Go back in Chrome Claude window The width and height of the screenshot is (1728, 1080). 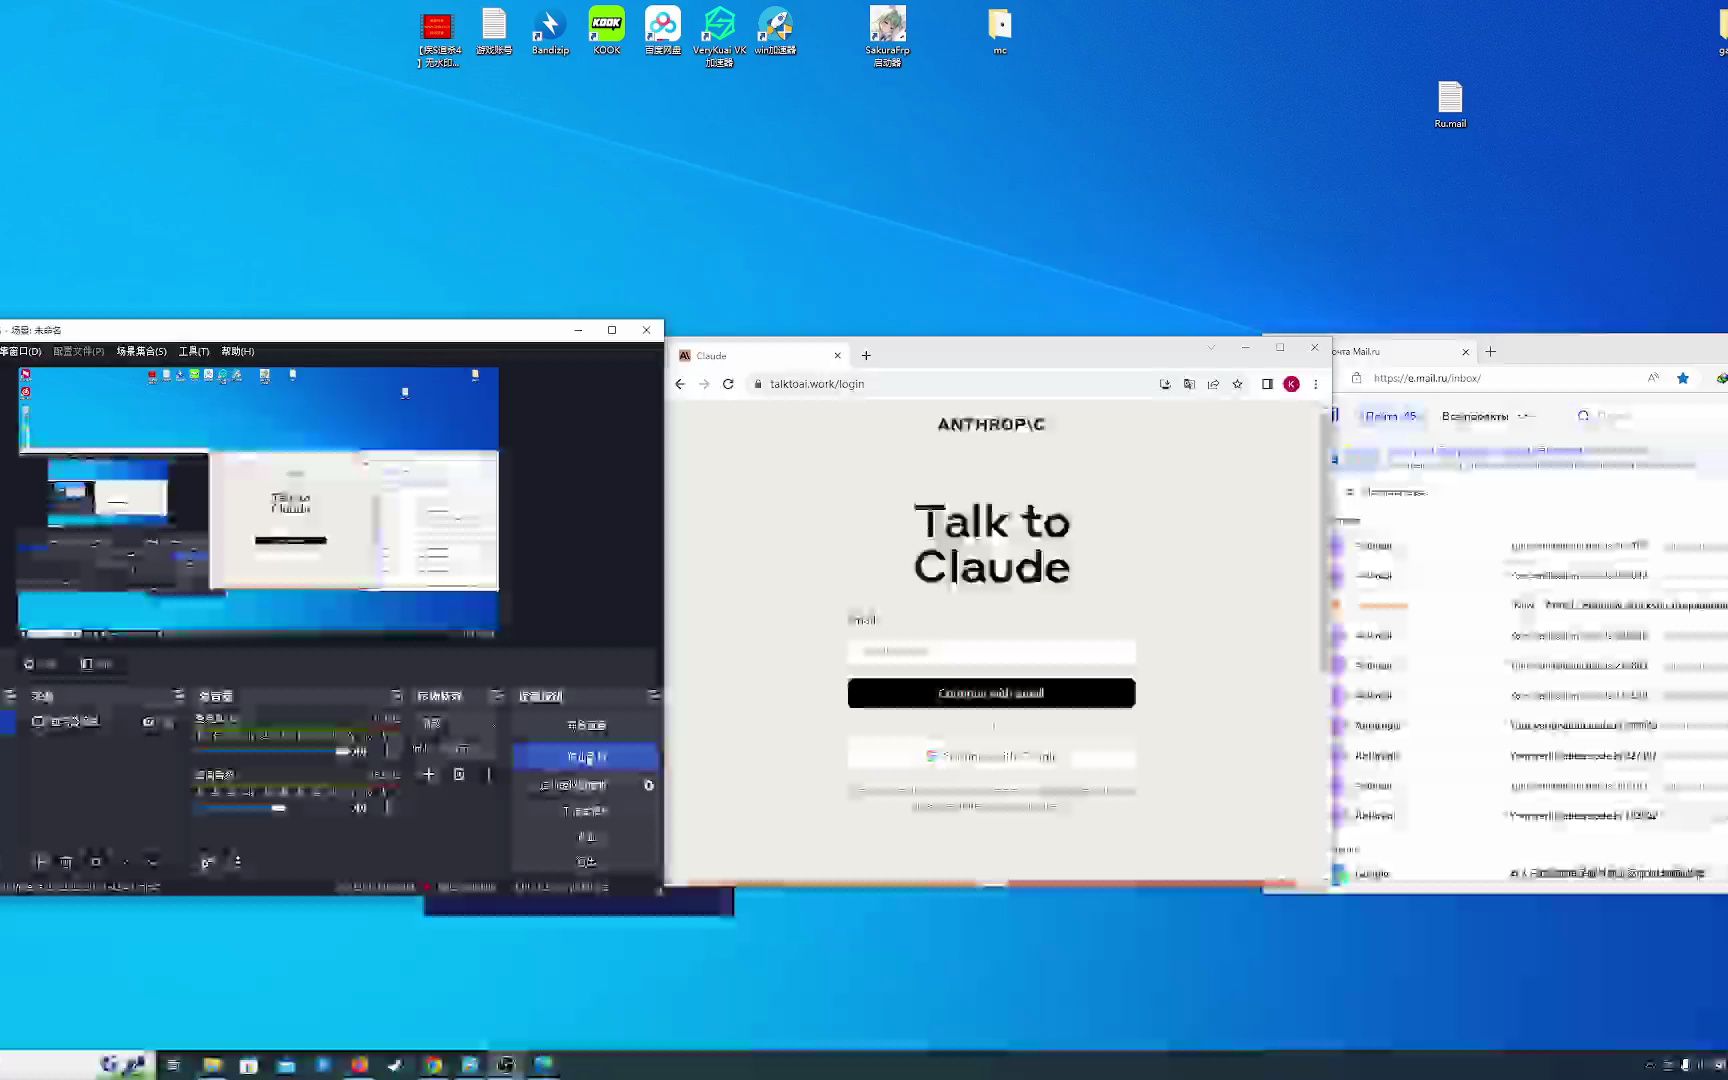point(680,384)
